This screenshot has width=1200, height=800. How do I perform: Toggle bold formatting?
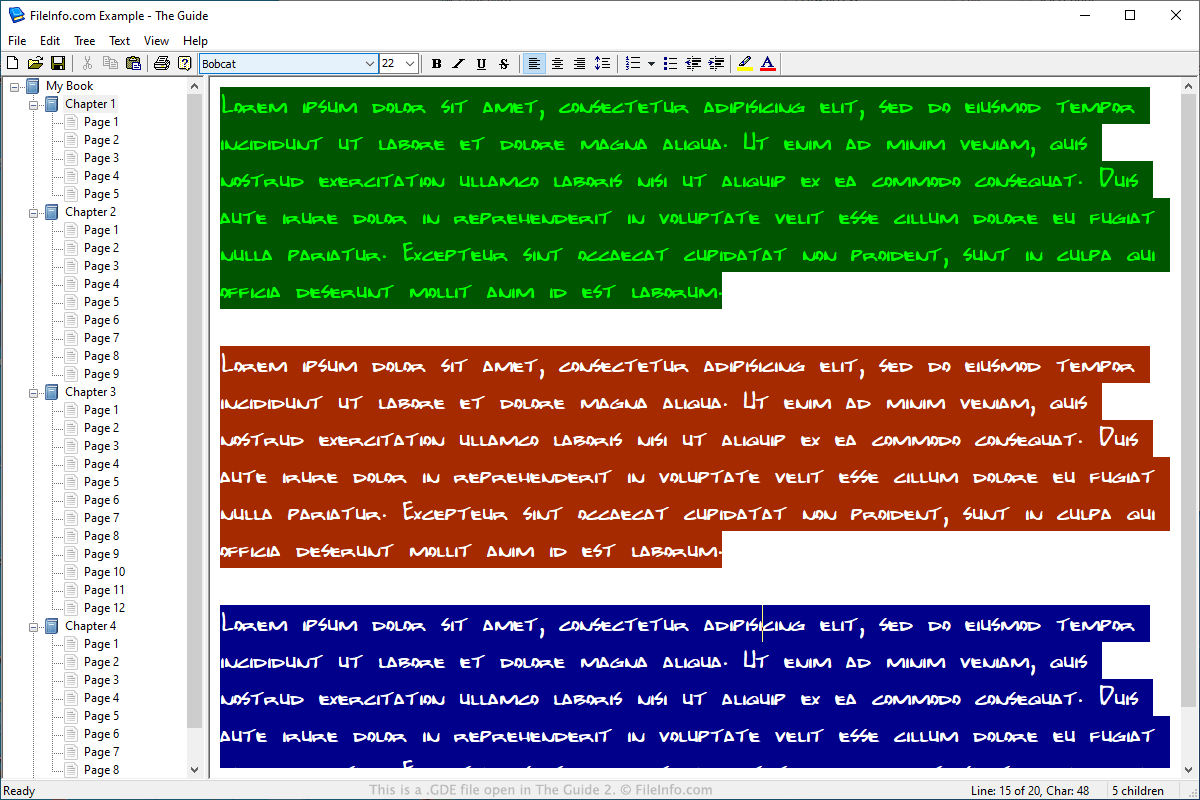pyautogui.click(x=436, y=63)
